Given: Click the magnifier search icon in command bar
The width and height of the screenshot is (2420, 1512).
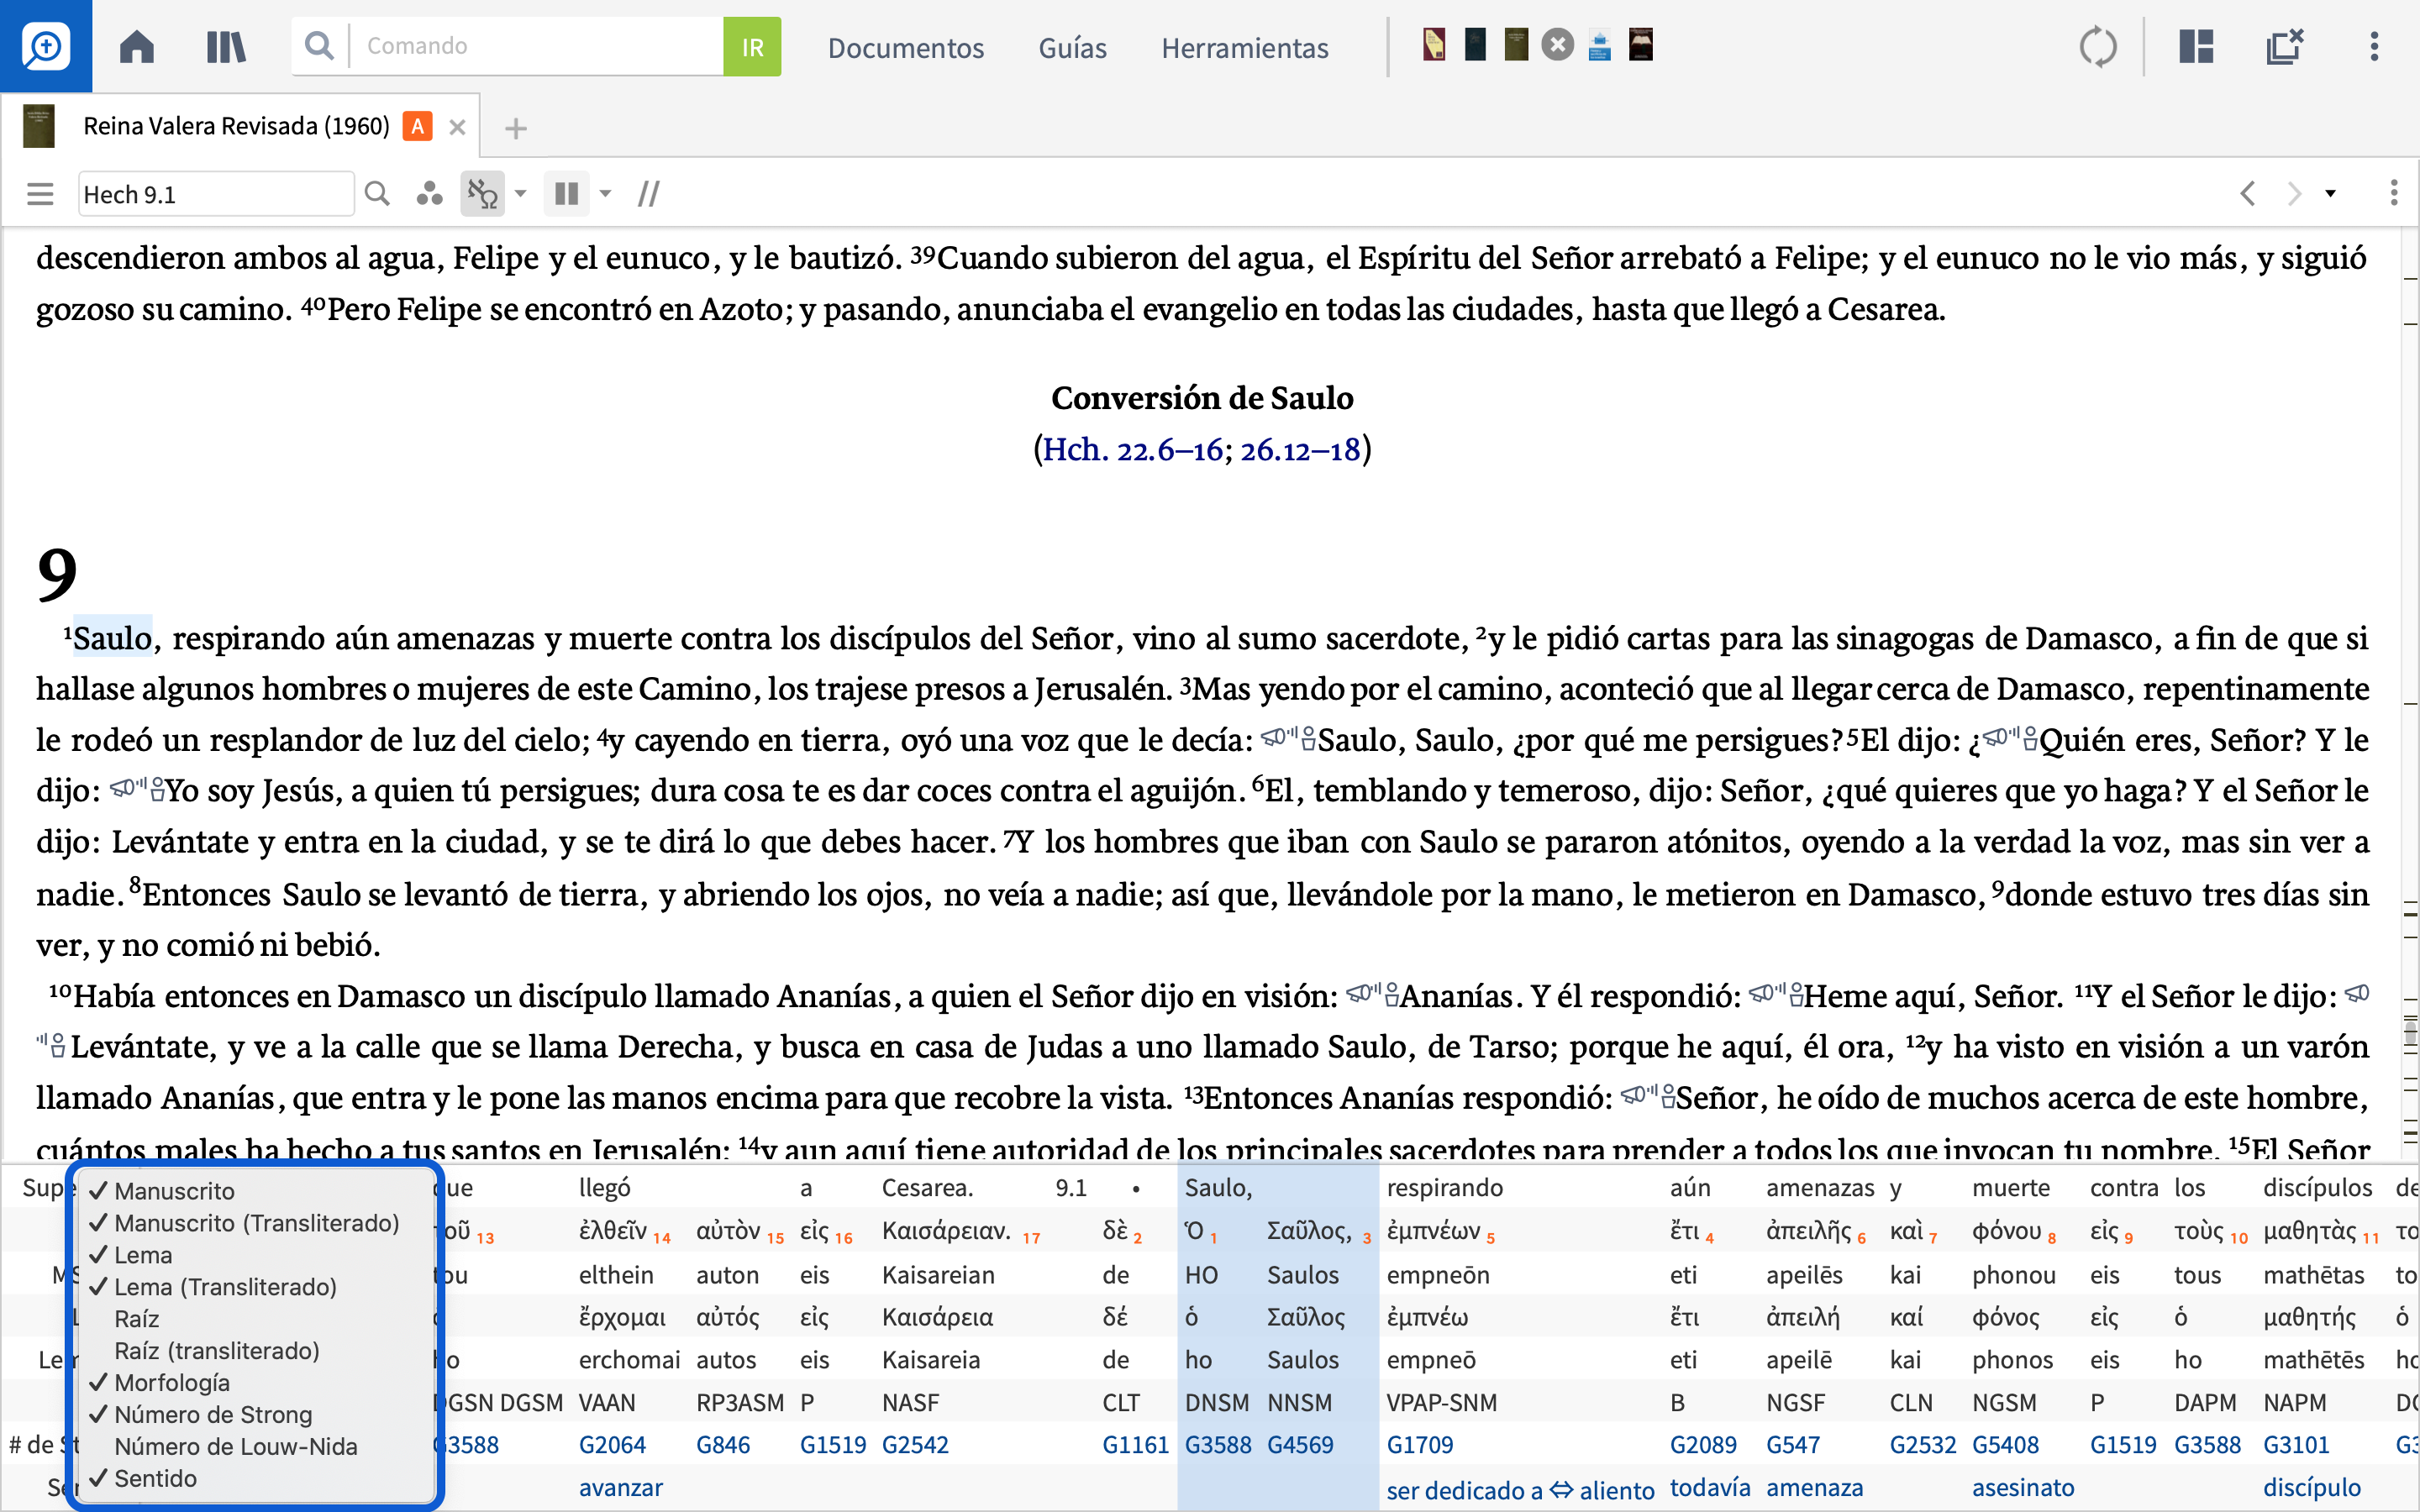Looking at the screenshot, I should 319,46.
